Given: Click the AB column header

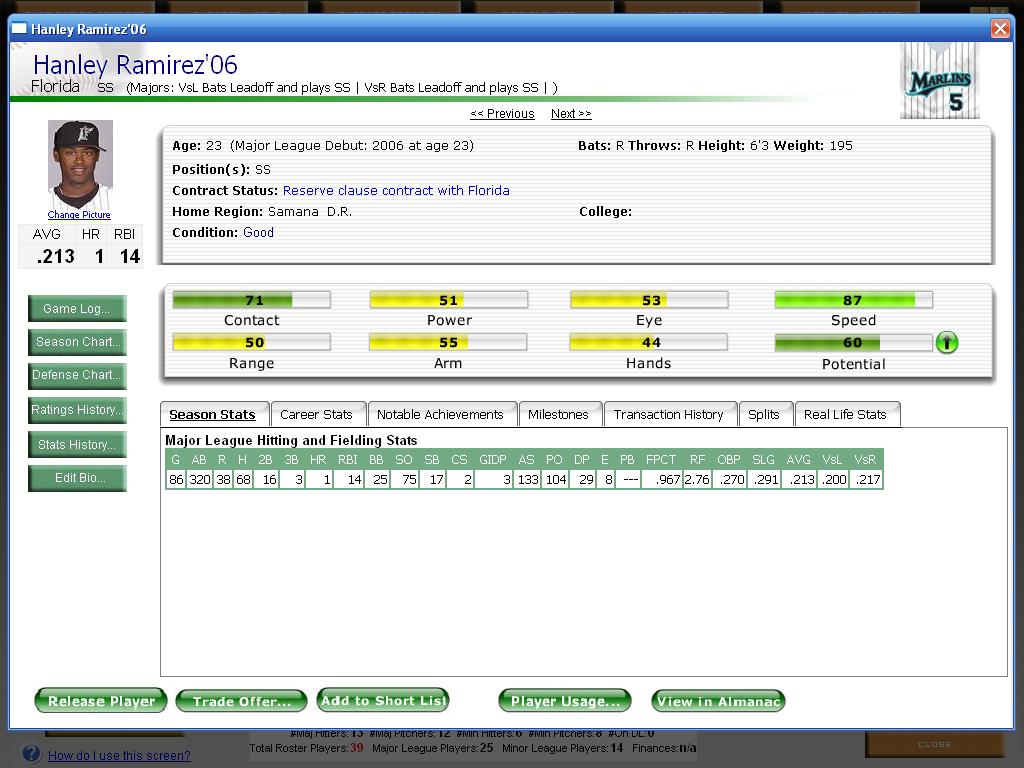Looking at the screenshot, I should [x=199, y=460].
